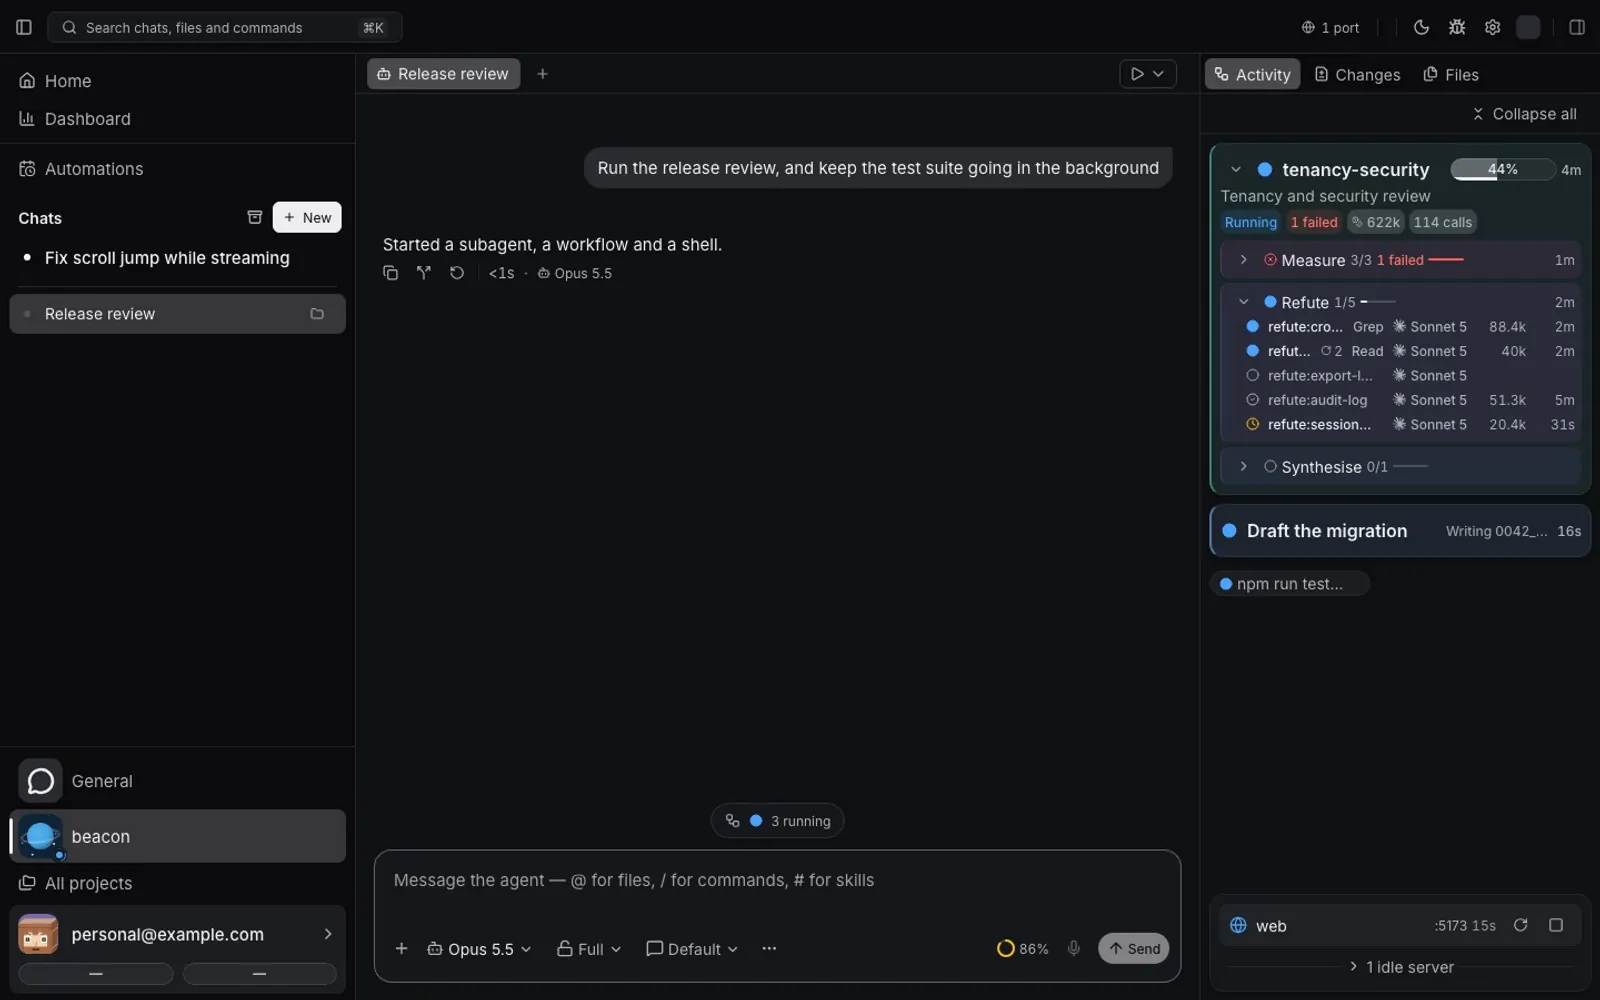Expand the Synthesise step

[x=1243, y=467]
